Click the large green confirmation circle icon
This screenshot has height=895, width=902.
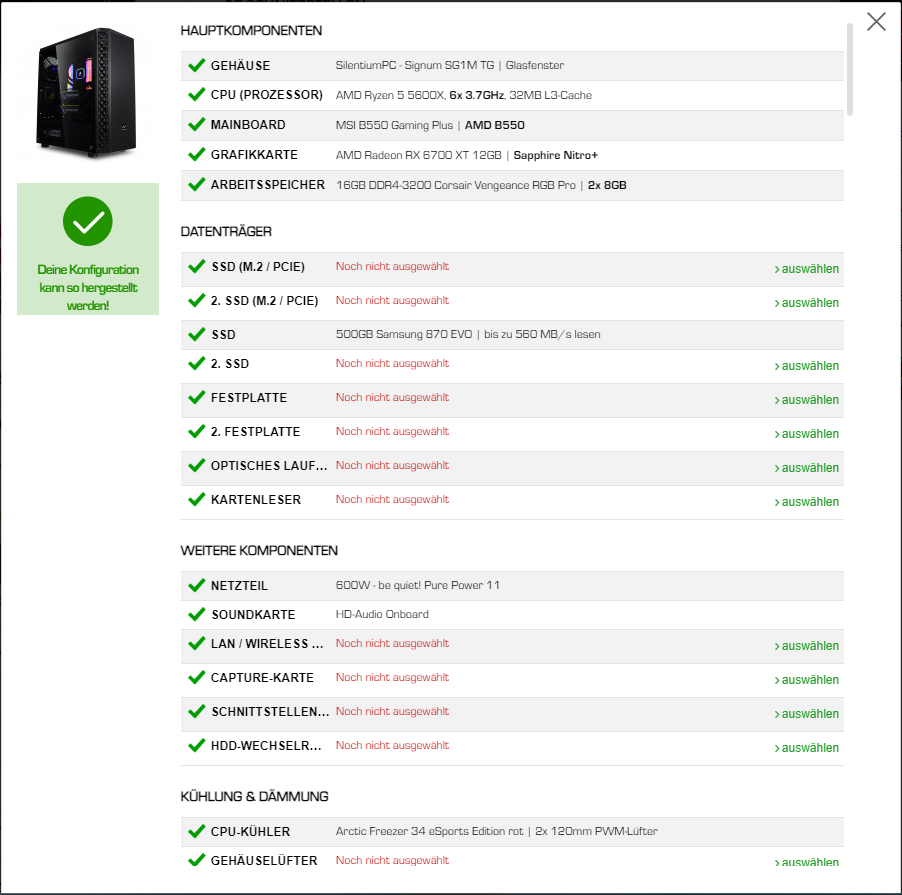[x=87, y=221]
